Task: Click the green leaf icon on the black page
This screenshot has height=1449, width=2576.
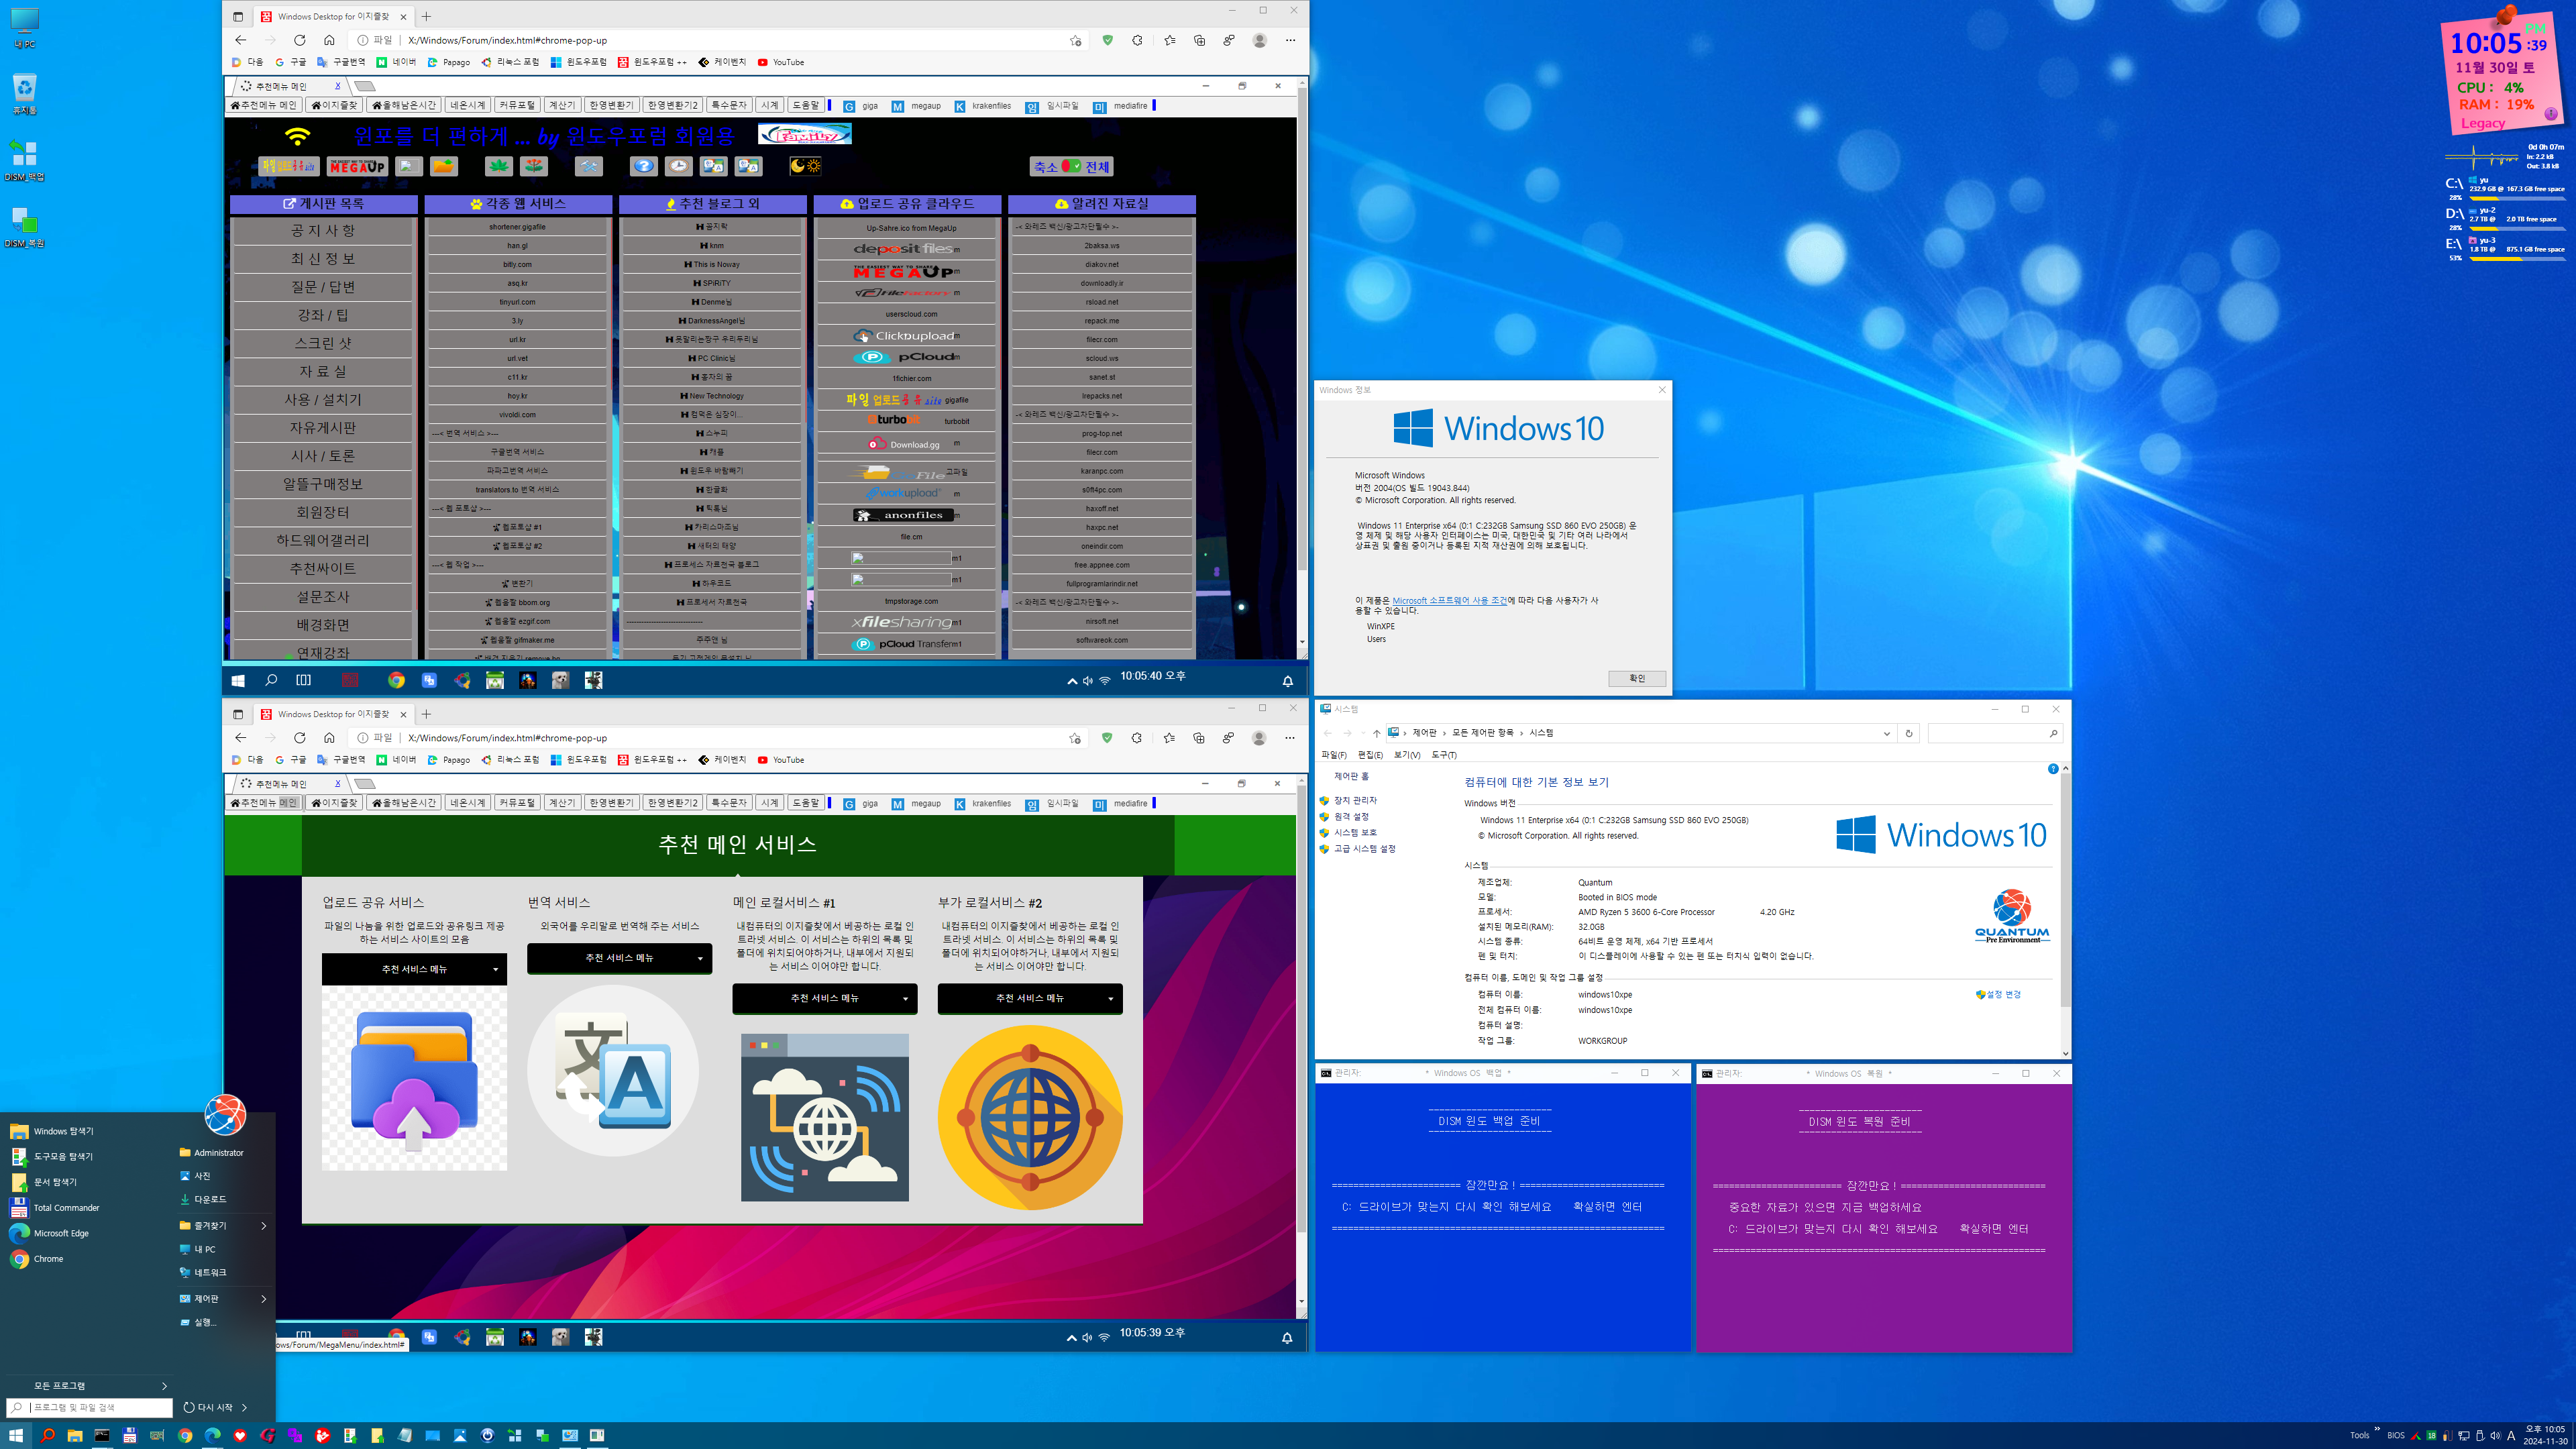Action: point(499,166)
